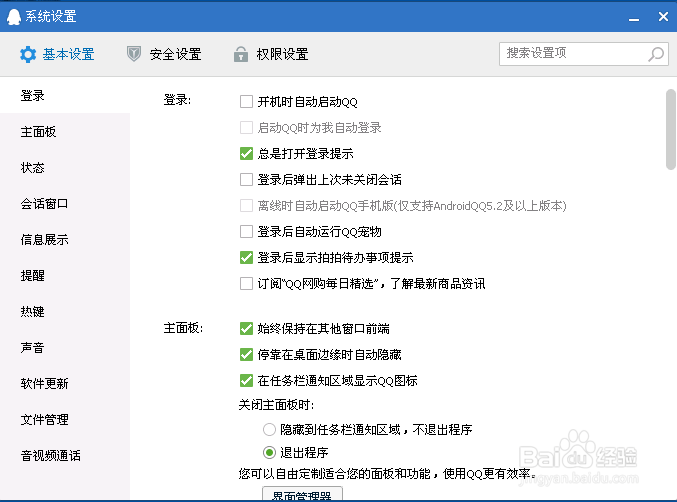Open 信息展示 sidebar section
This screenshot has height=502, width=677.
[x=65, y=239]
